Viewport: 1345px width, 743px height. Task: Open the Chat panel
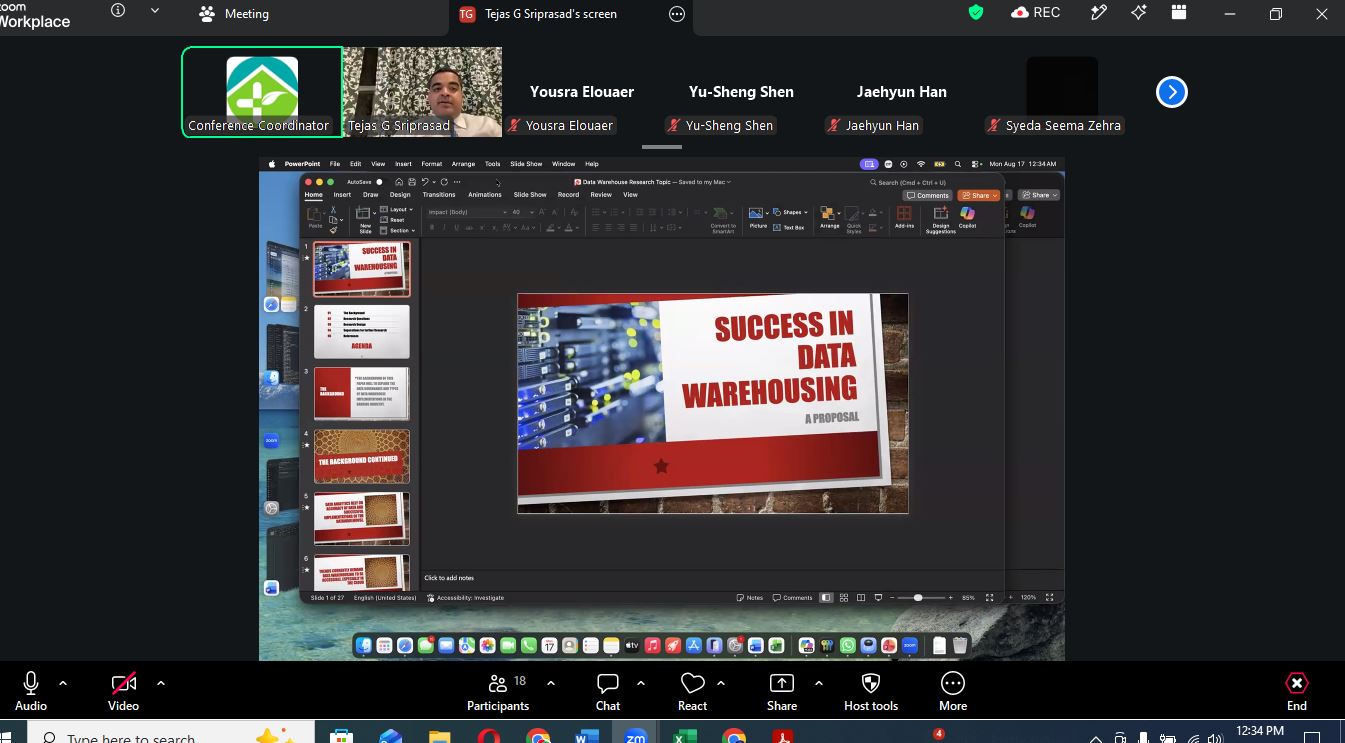coord(608,691)
